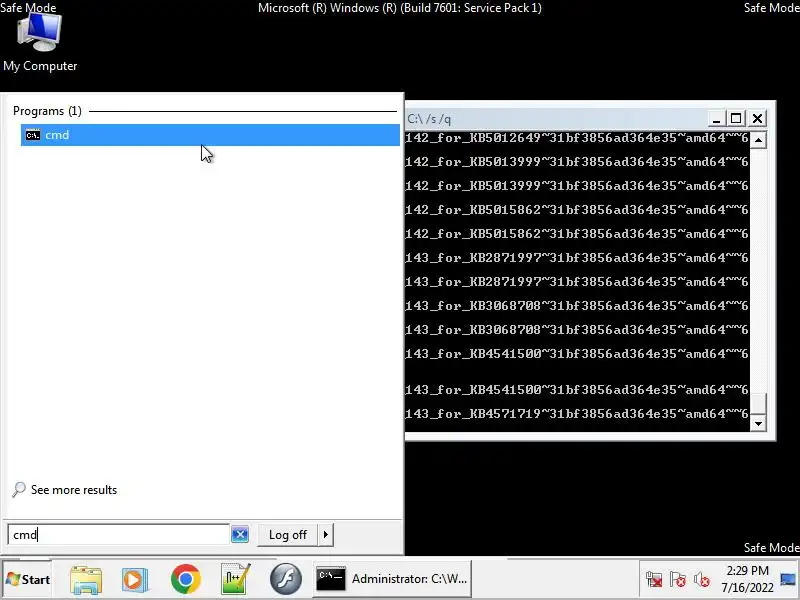Image resolution: width=800 pixels, height=600 pixels.
Task: Click the KB5012649 output line
Action: [577, 138]
